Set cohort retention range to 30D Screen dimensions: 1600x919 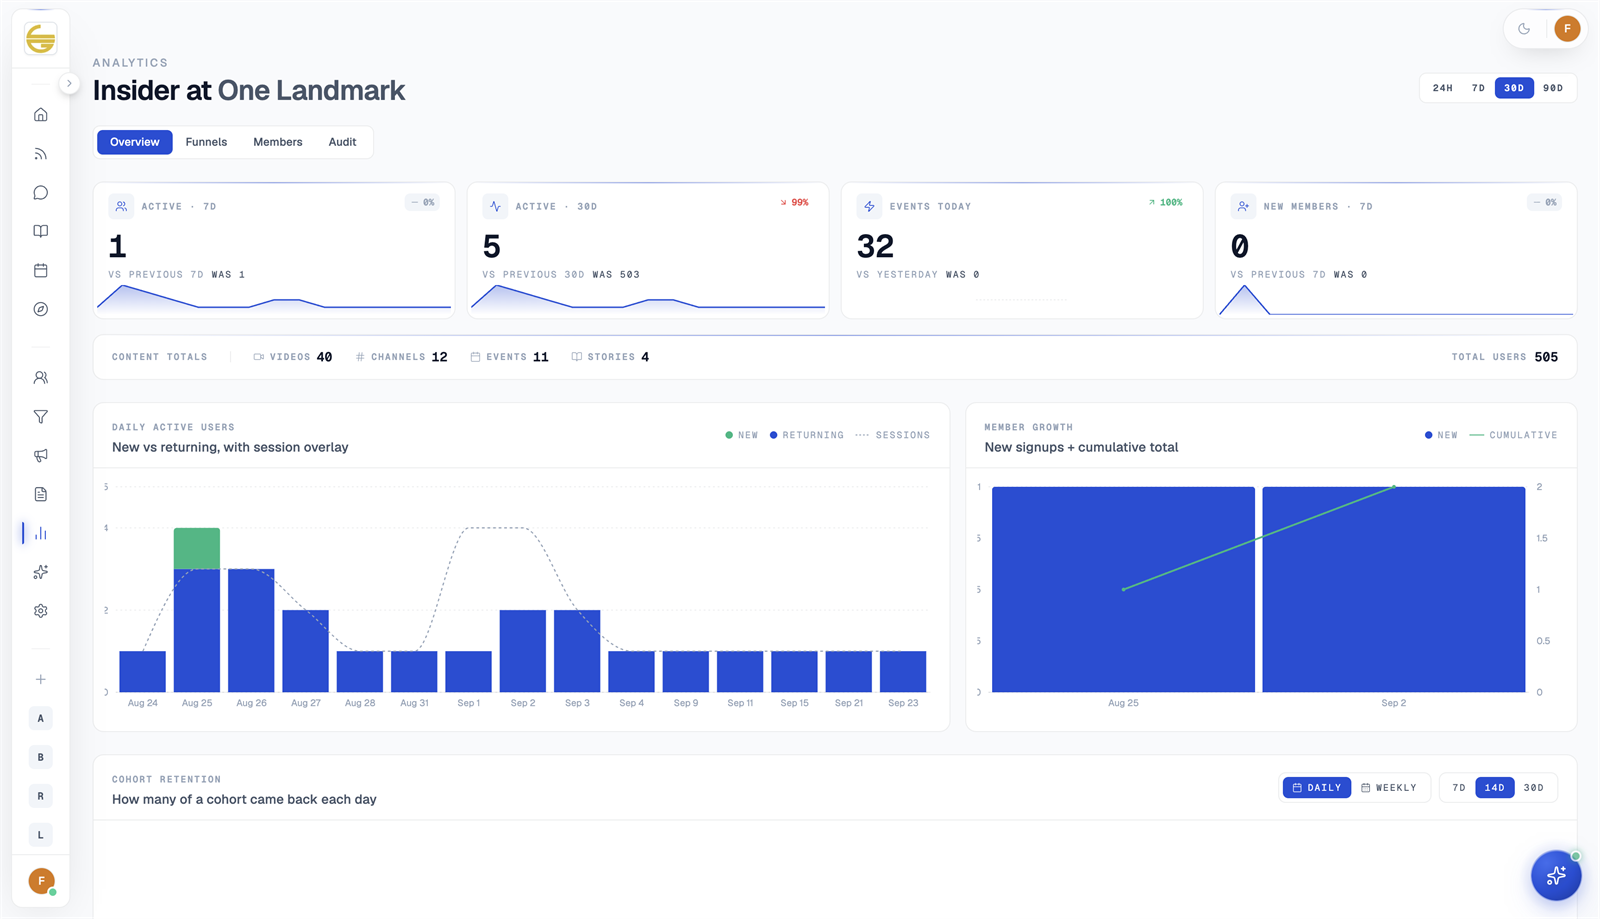(x=1534, y=788)
